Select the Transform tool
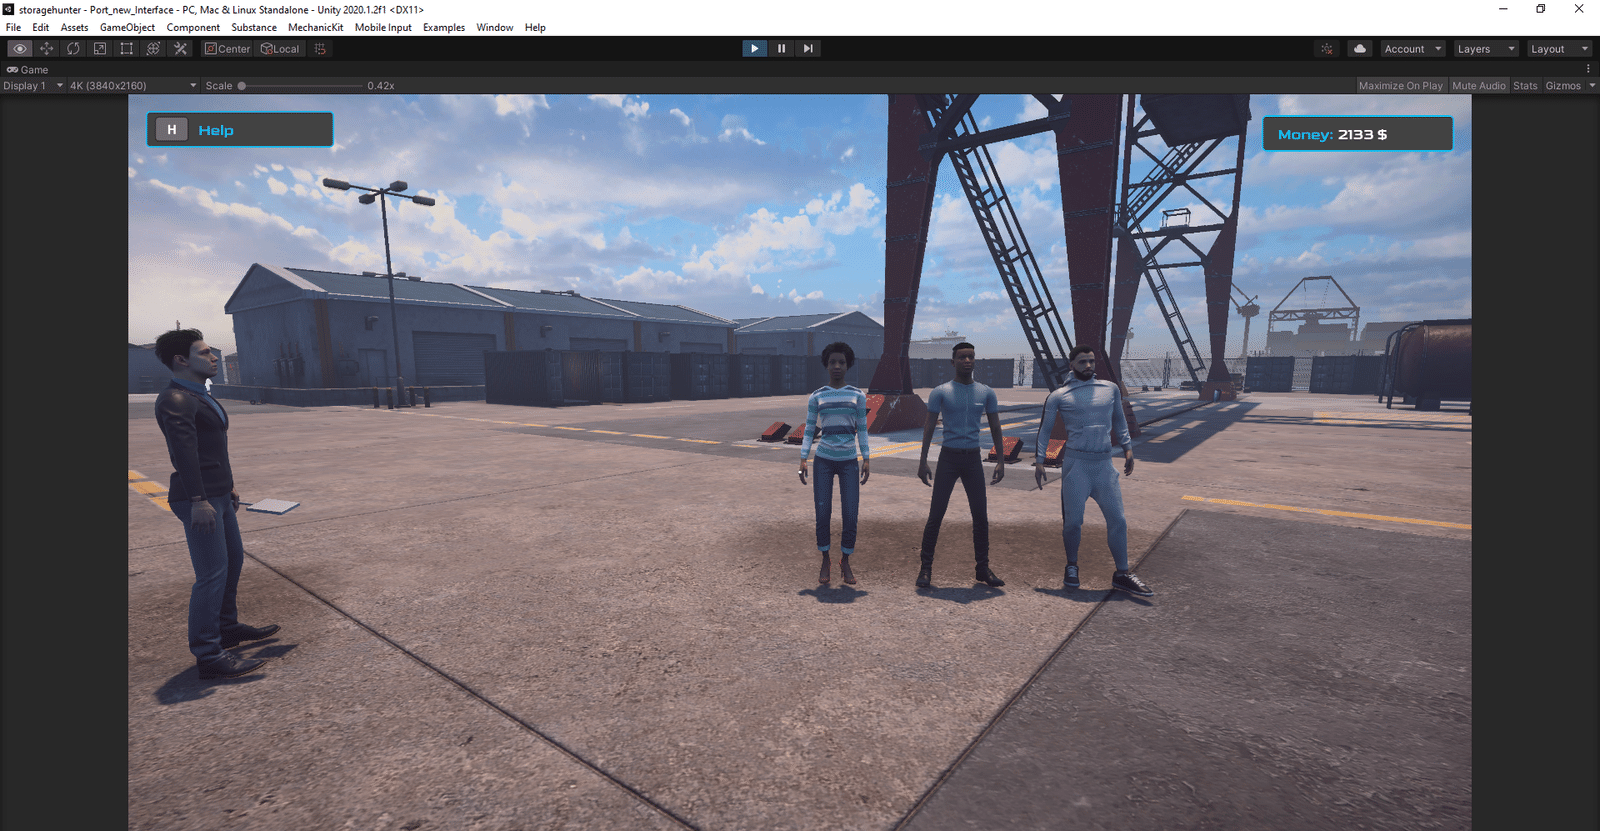 (153, 48)
